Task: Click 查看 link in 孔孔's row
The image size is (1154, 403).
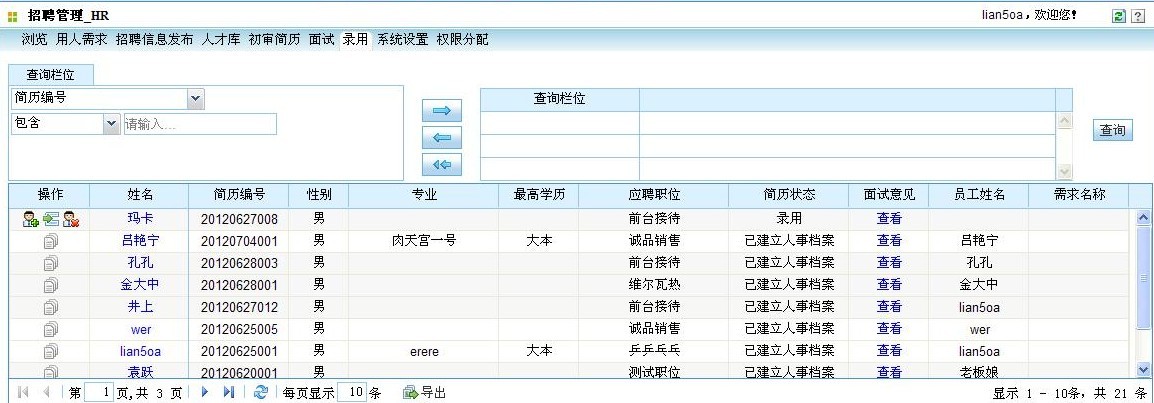Action: pos(889,262)
